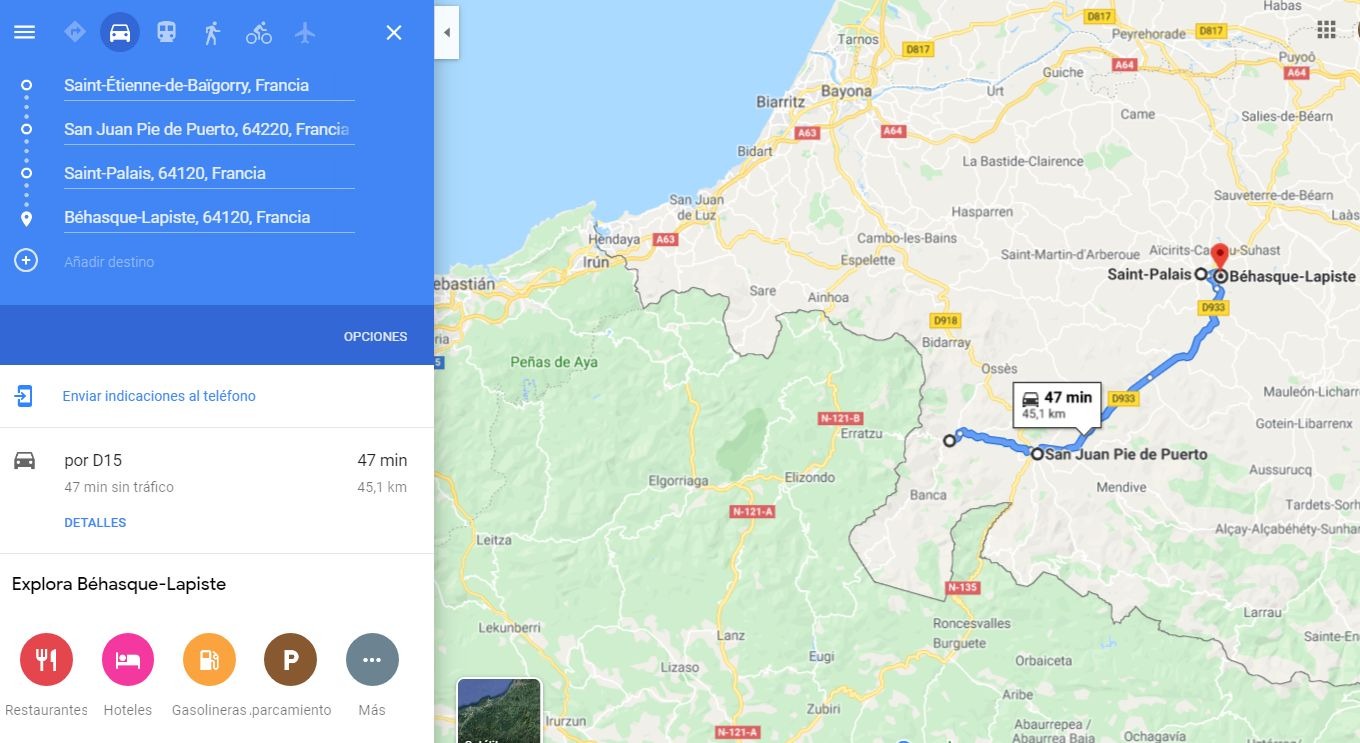Add a stop via Añadir destino

[x=109, y=262]
